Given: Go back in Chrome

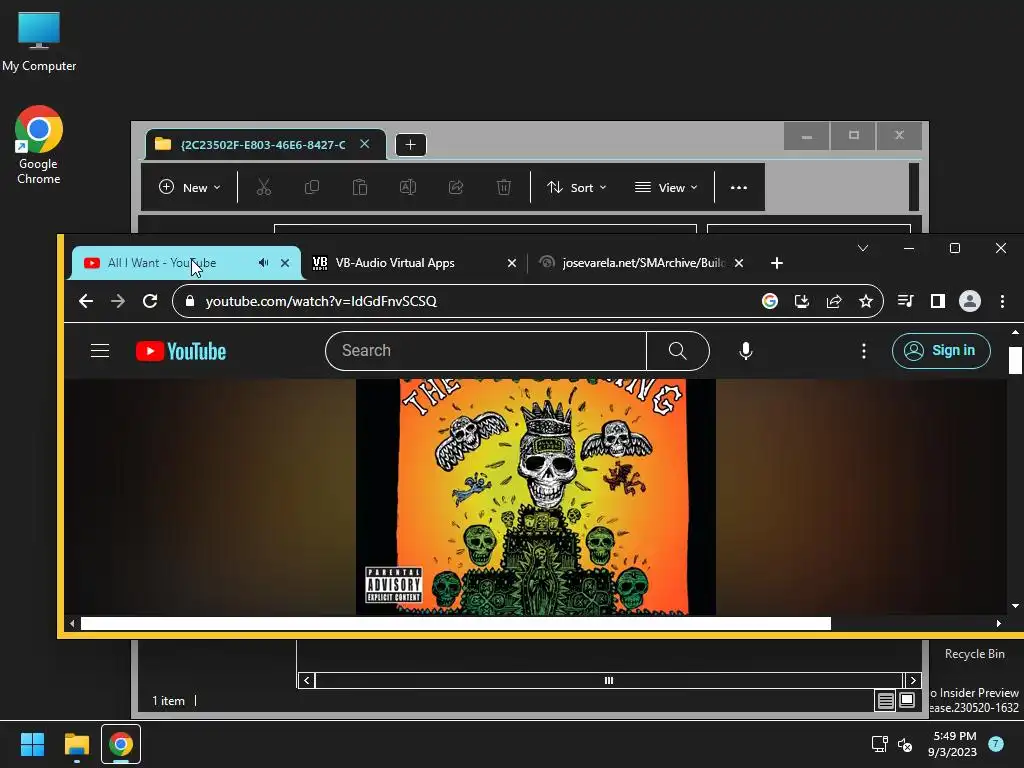Looking at the screenshot, I should tap(86, 301).
